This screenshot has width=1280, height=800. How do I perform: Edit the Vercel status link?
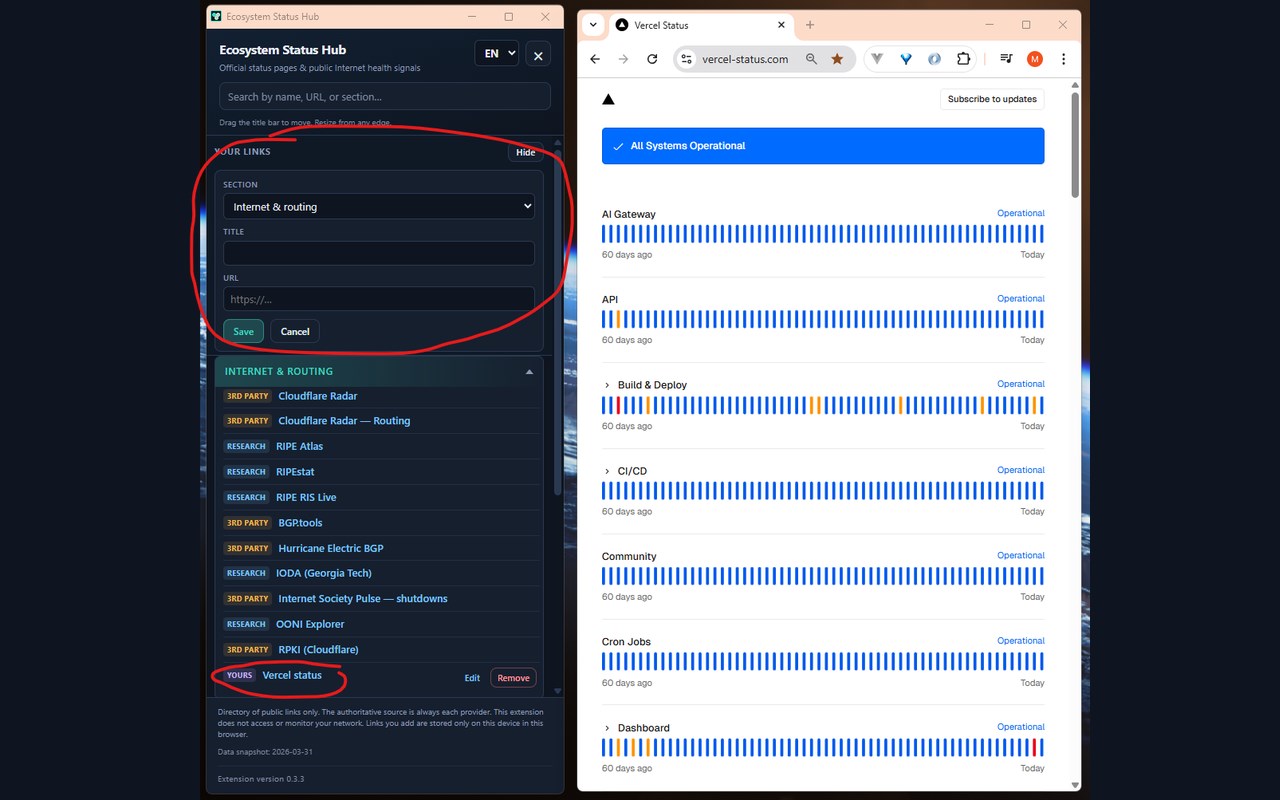[472, 678]
